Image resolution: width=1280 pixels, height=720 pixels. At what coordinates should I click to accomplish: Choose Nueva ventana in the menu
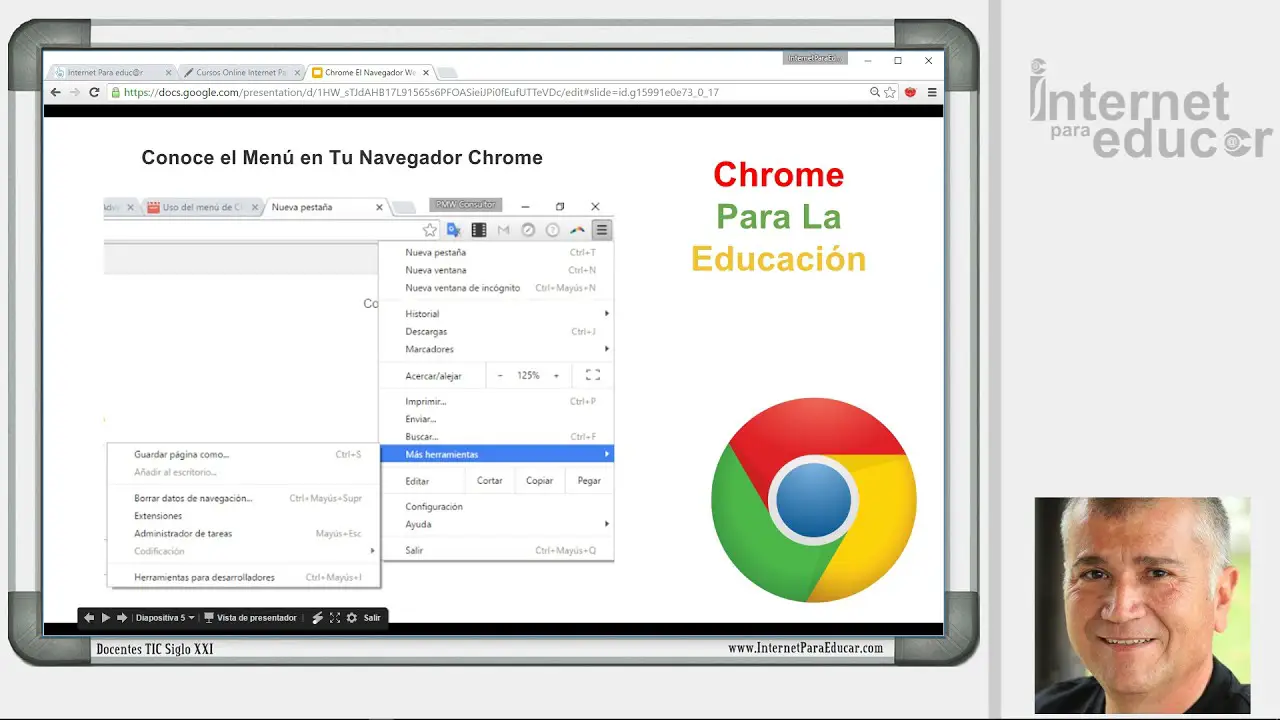496,270
